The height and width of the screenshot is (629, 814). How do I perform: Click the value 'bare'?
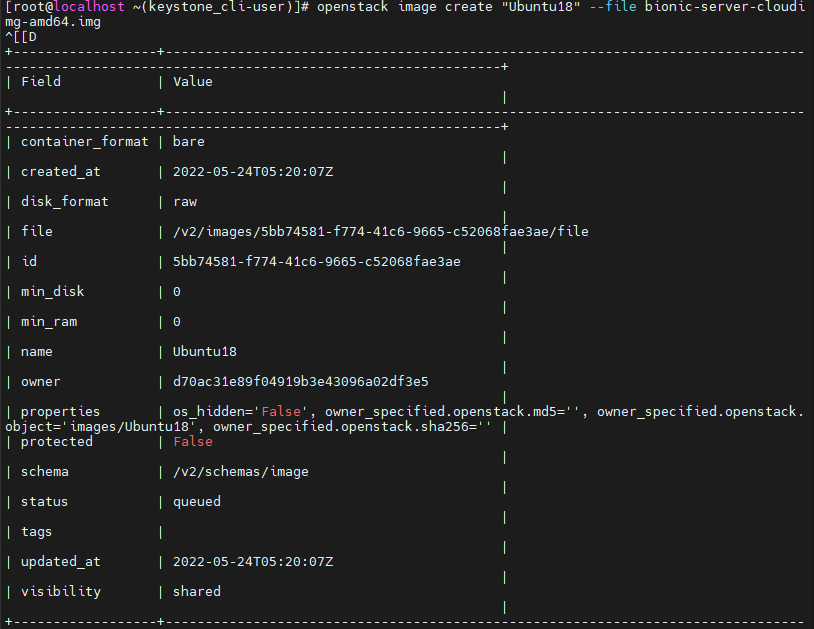[188, 142]
